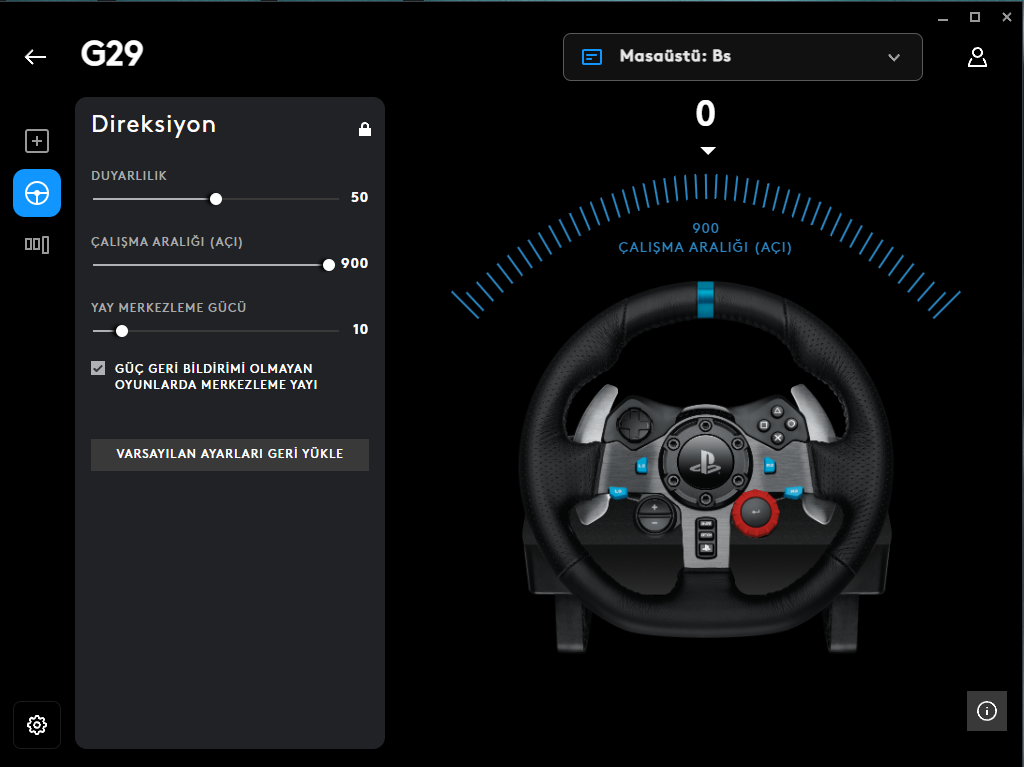
Task: Click the red rotary dial on wheel
Action: coord(756,513)
